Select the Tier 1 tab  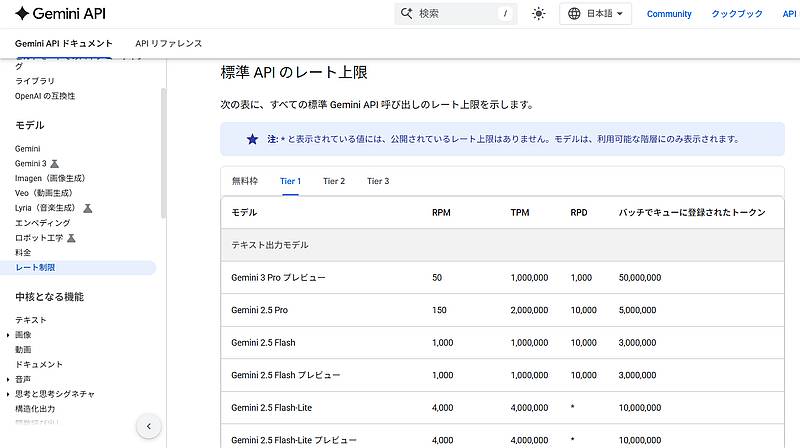[x=290, y=181]
